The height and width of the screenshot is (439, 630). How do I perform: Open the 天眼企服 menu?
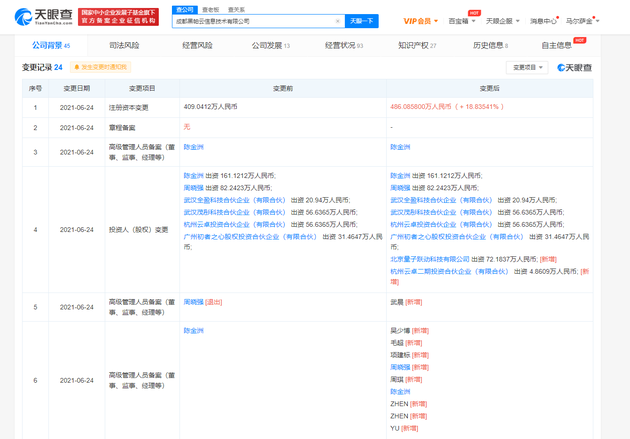click(x=501, y=21)
